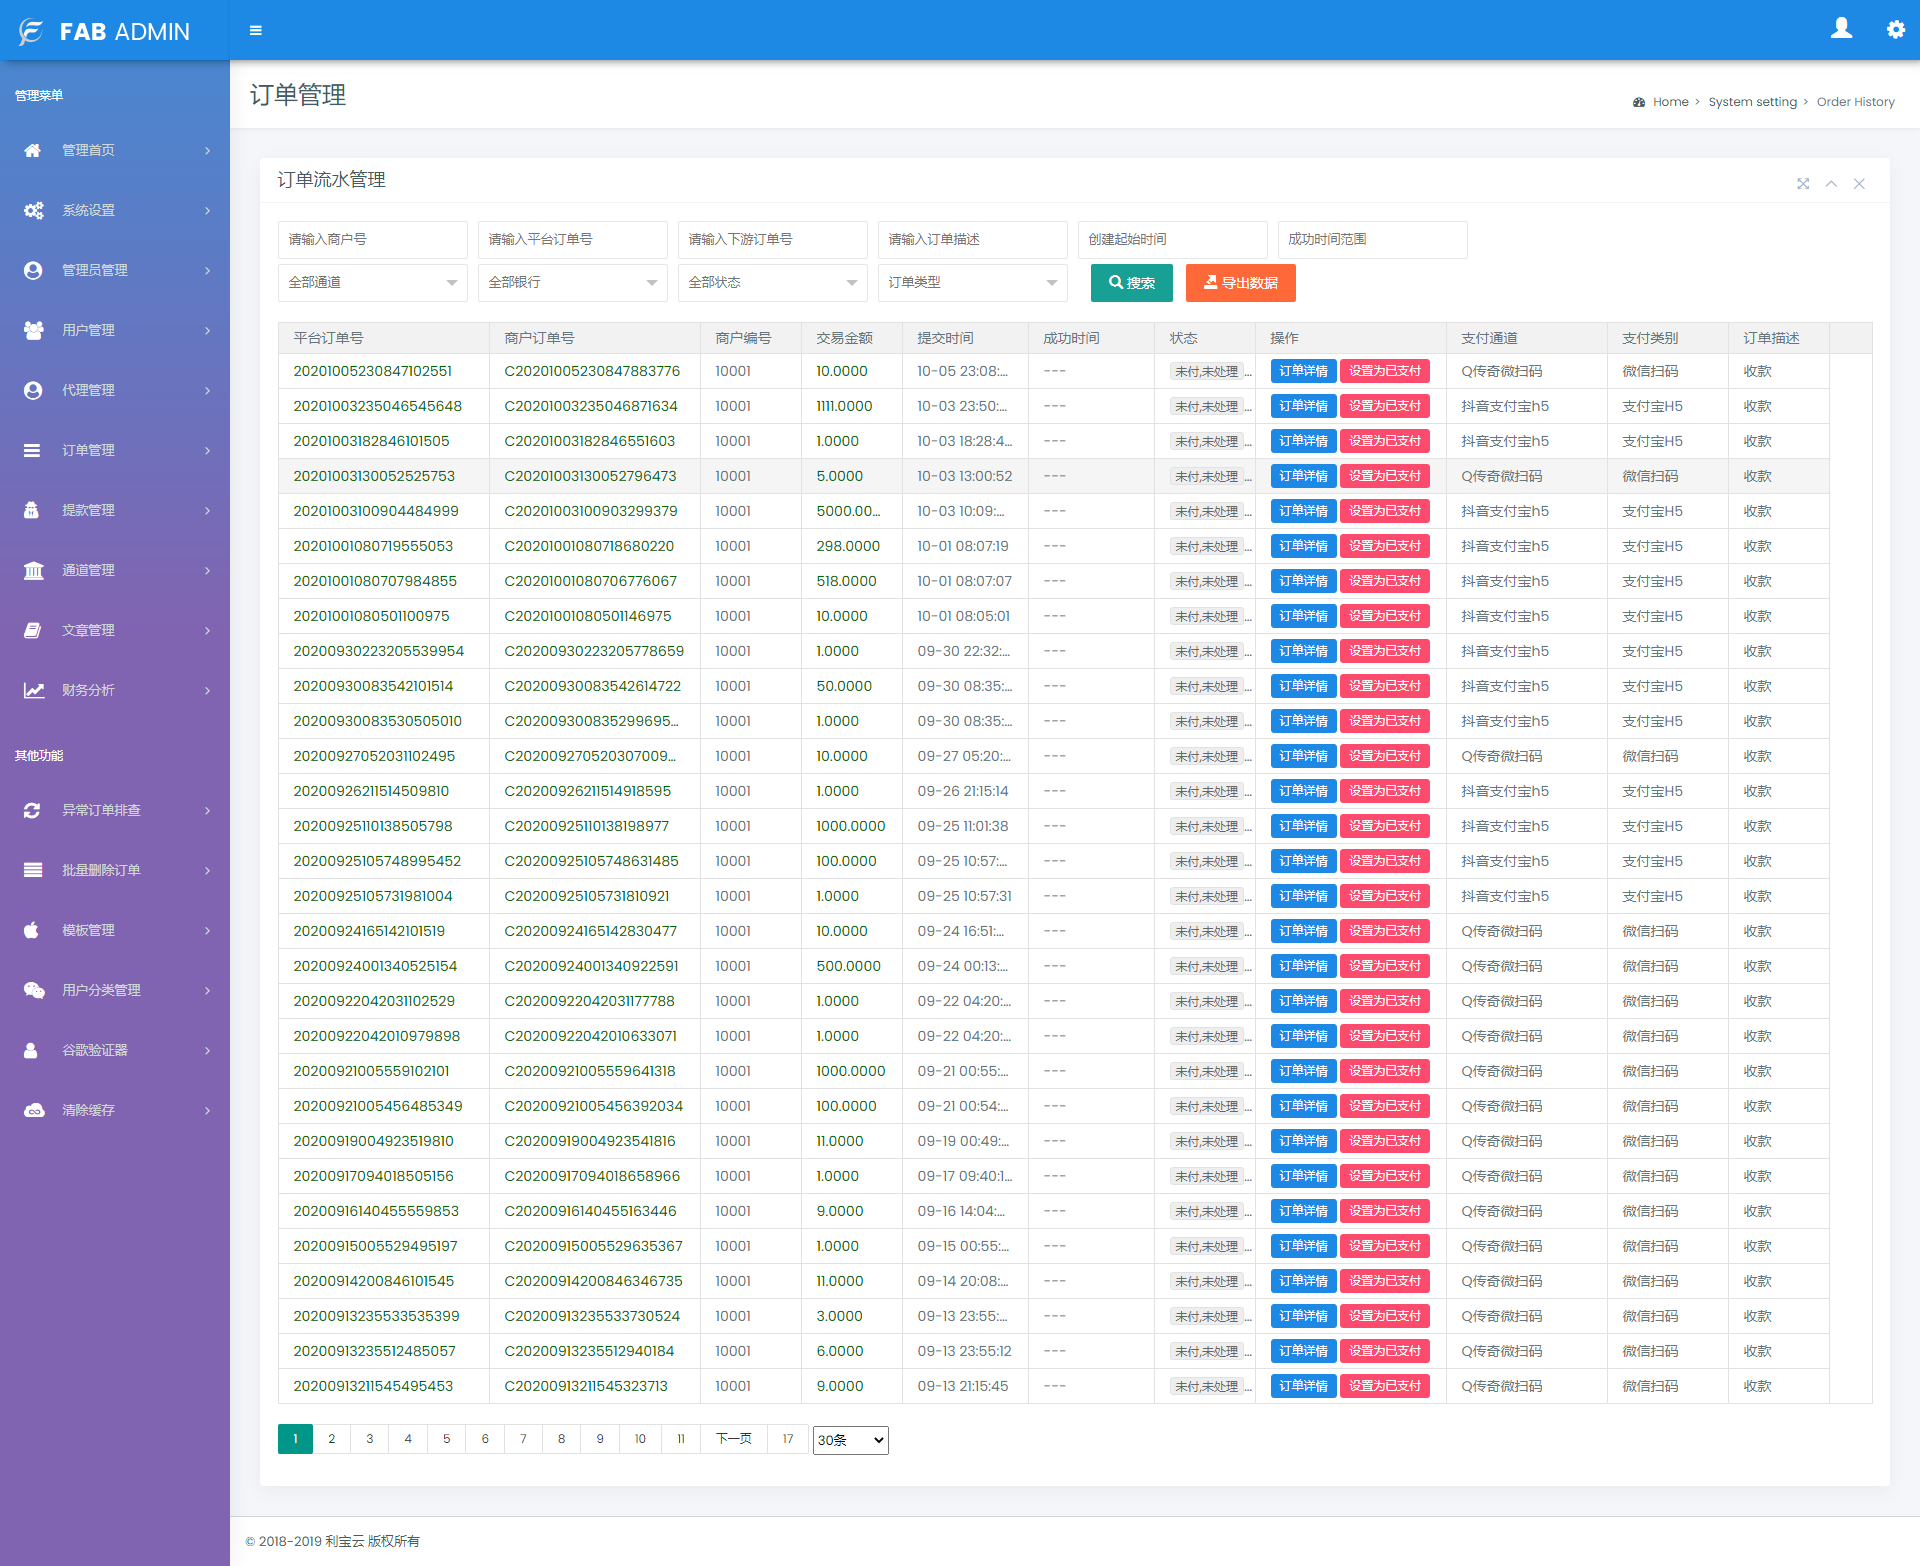Viewport: 1920px width, 1566px height.
Task: Open the 成功时间范围 date field
Action: coord(1372,240)
